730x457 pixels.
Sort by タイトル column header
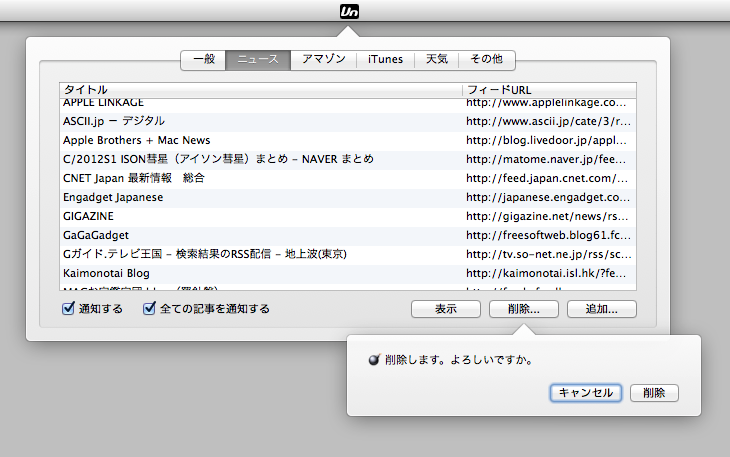[x=260, y=90]
